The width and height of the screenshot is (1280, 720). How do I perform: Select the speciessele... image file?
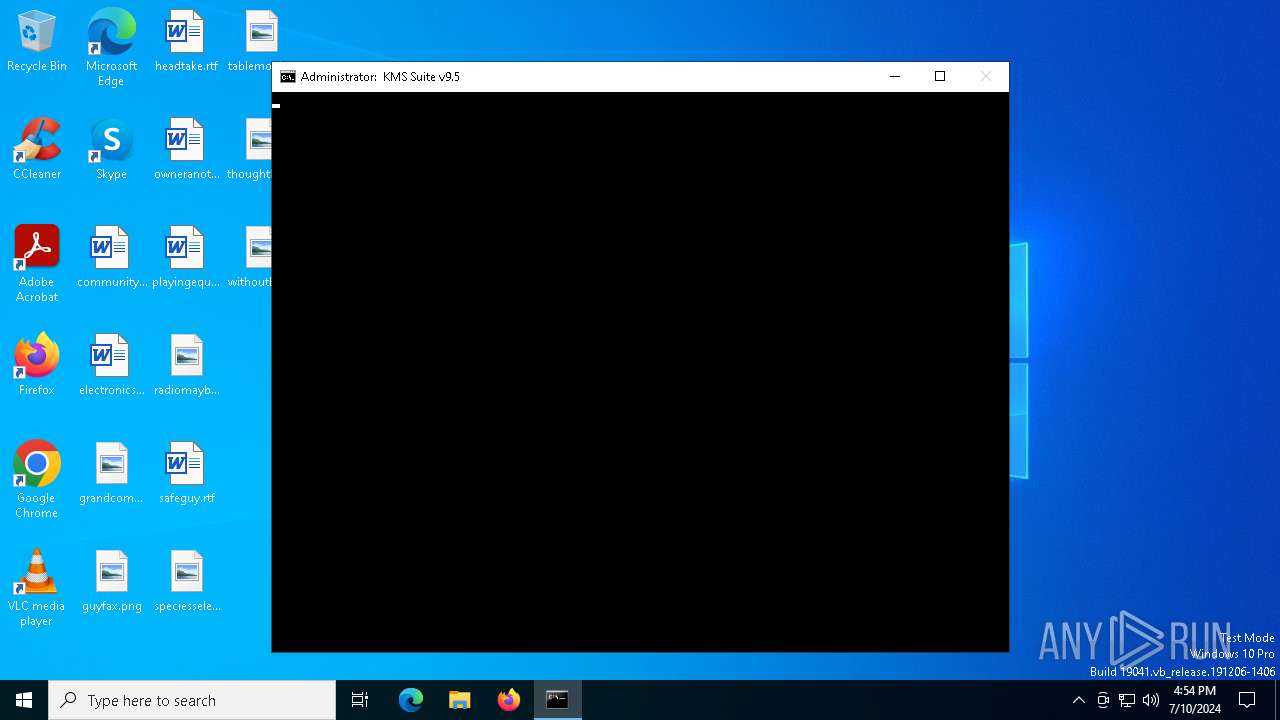(x=186, y=582)
